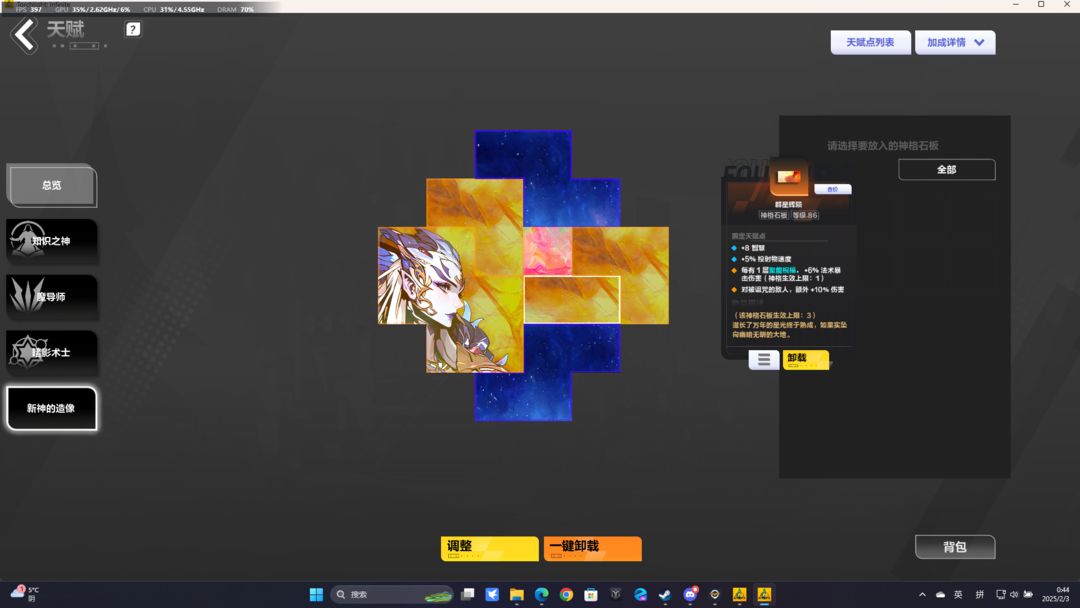Open the 全部 filter selector
Screen dimensions: 1080x608
946,169
